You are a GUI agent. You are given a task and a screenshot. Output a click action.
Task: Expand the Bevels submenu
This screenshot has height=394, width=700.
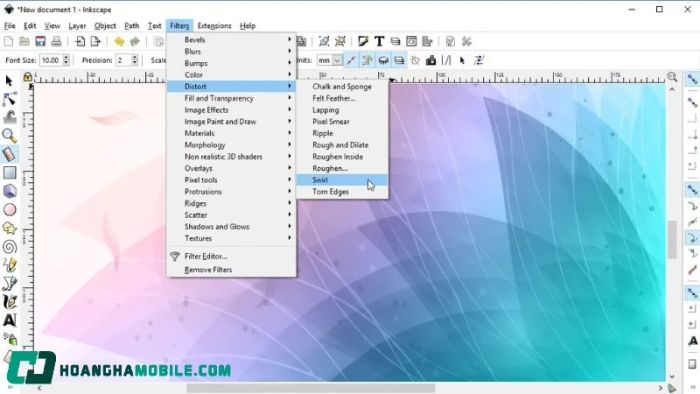(231, 40)
